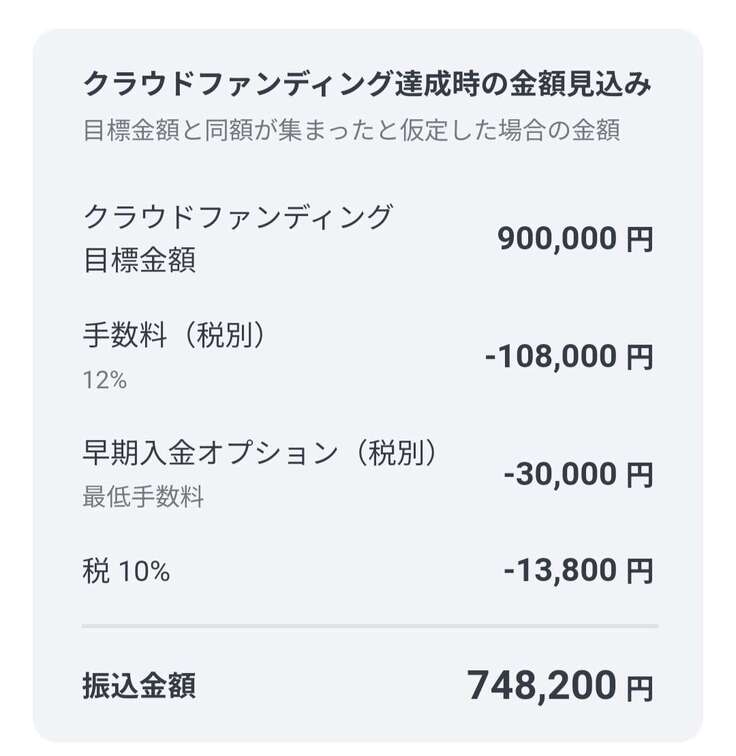736x756 pixels.
Task: Click the 12% fee rate text
Action: (104, 379)
